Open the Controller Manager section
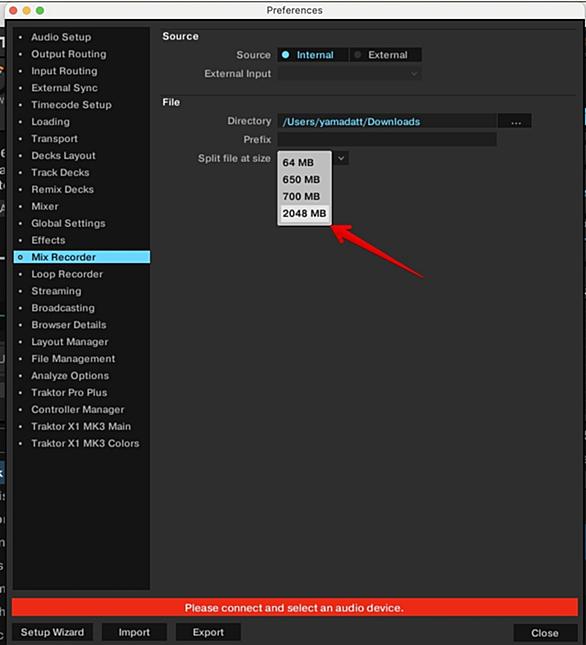 click(77, 410)
